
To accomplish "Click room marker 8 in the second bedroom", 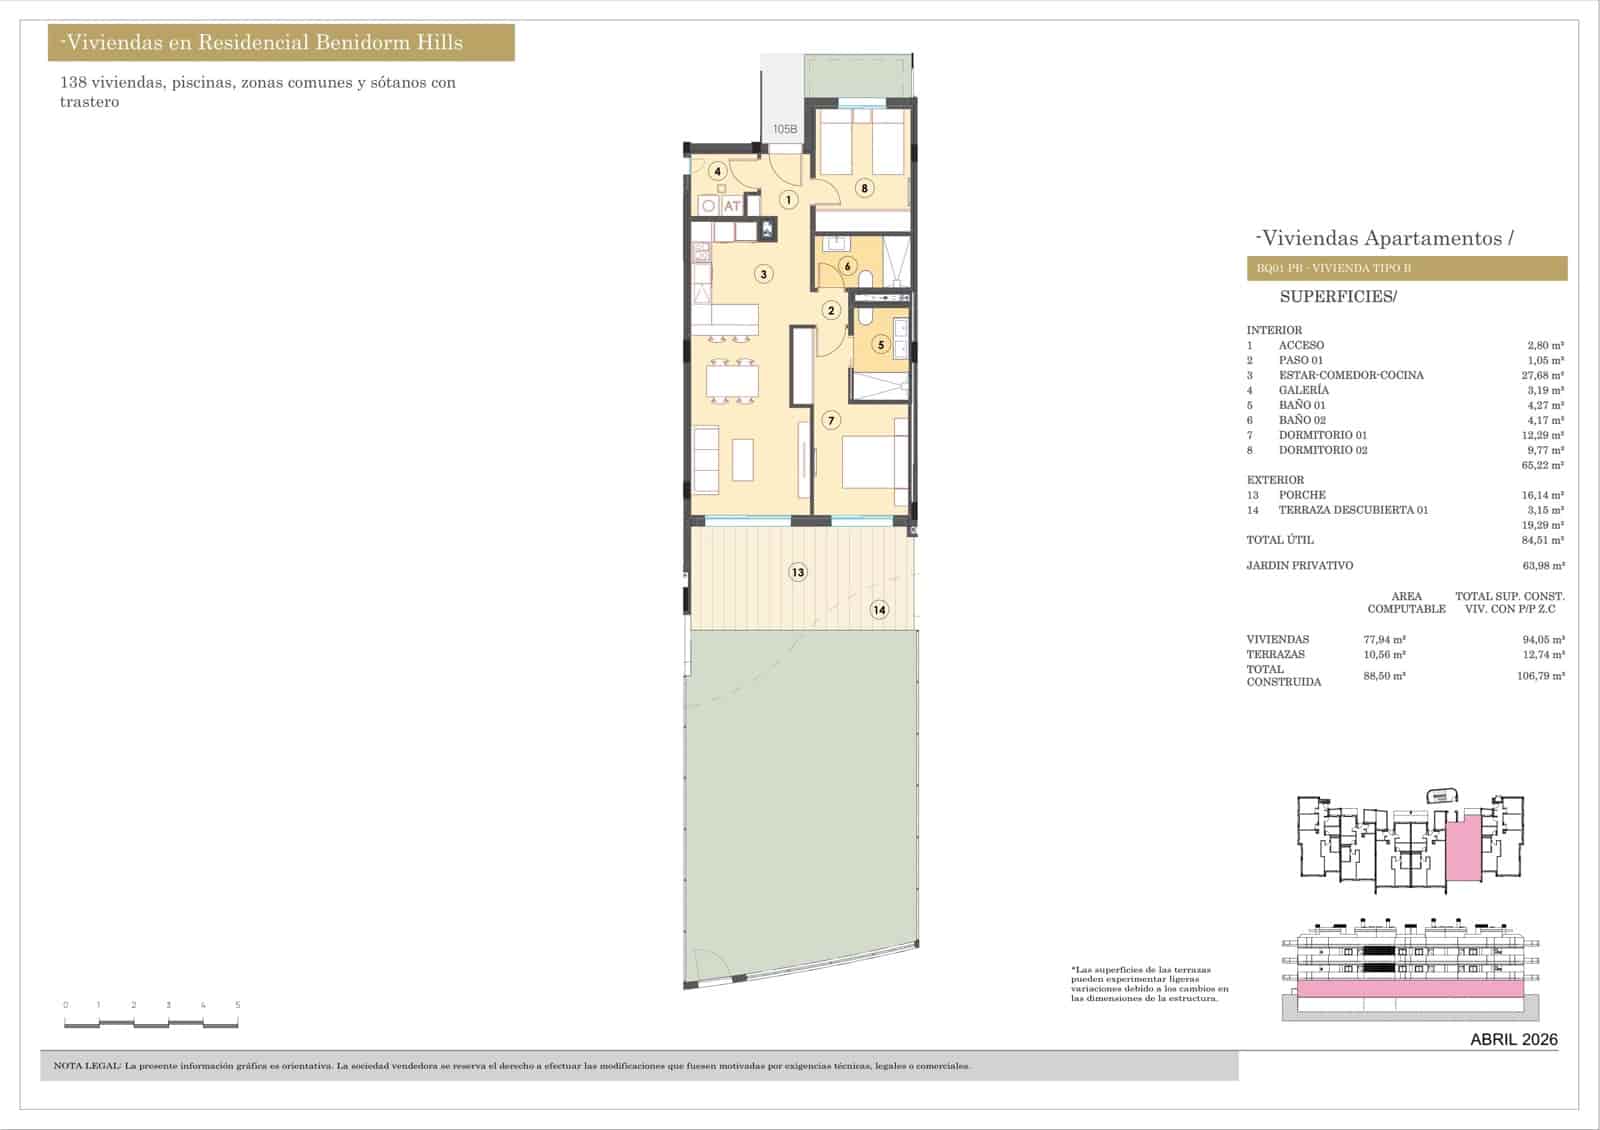I will 865,188.
